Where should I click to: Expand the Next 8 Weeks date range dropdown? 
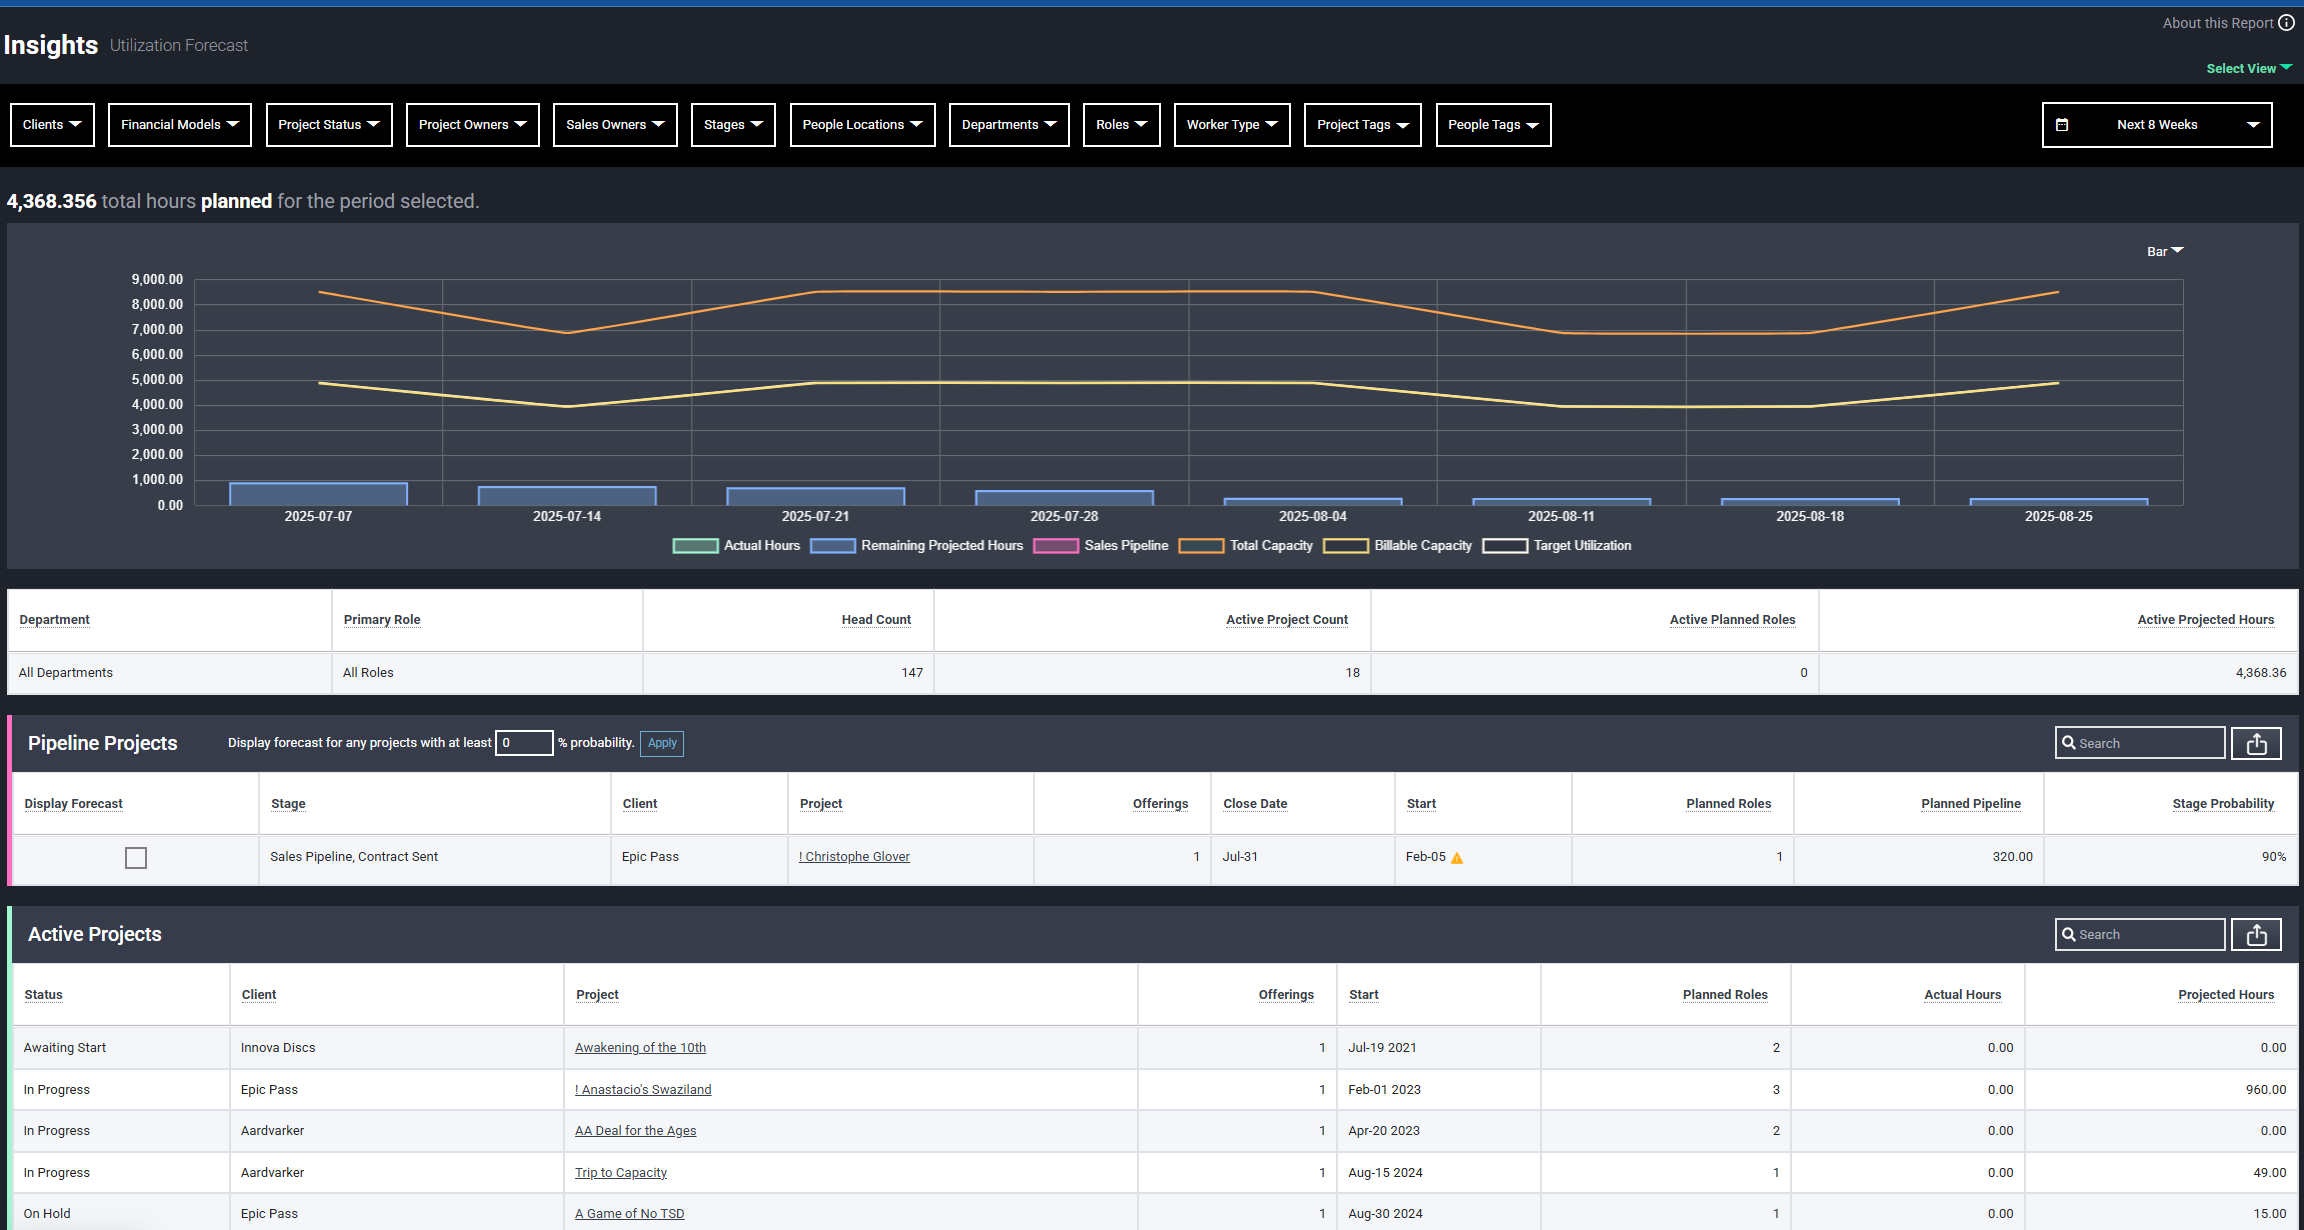[x=2253, y=124]
